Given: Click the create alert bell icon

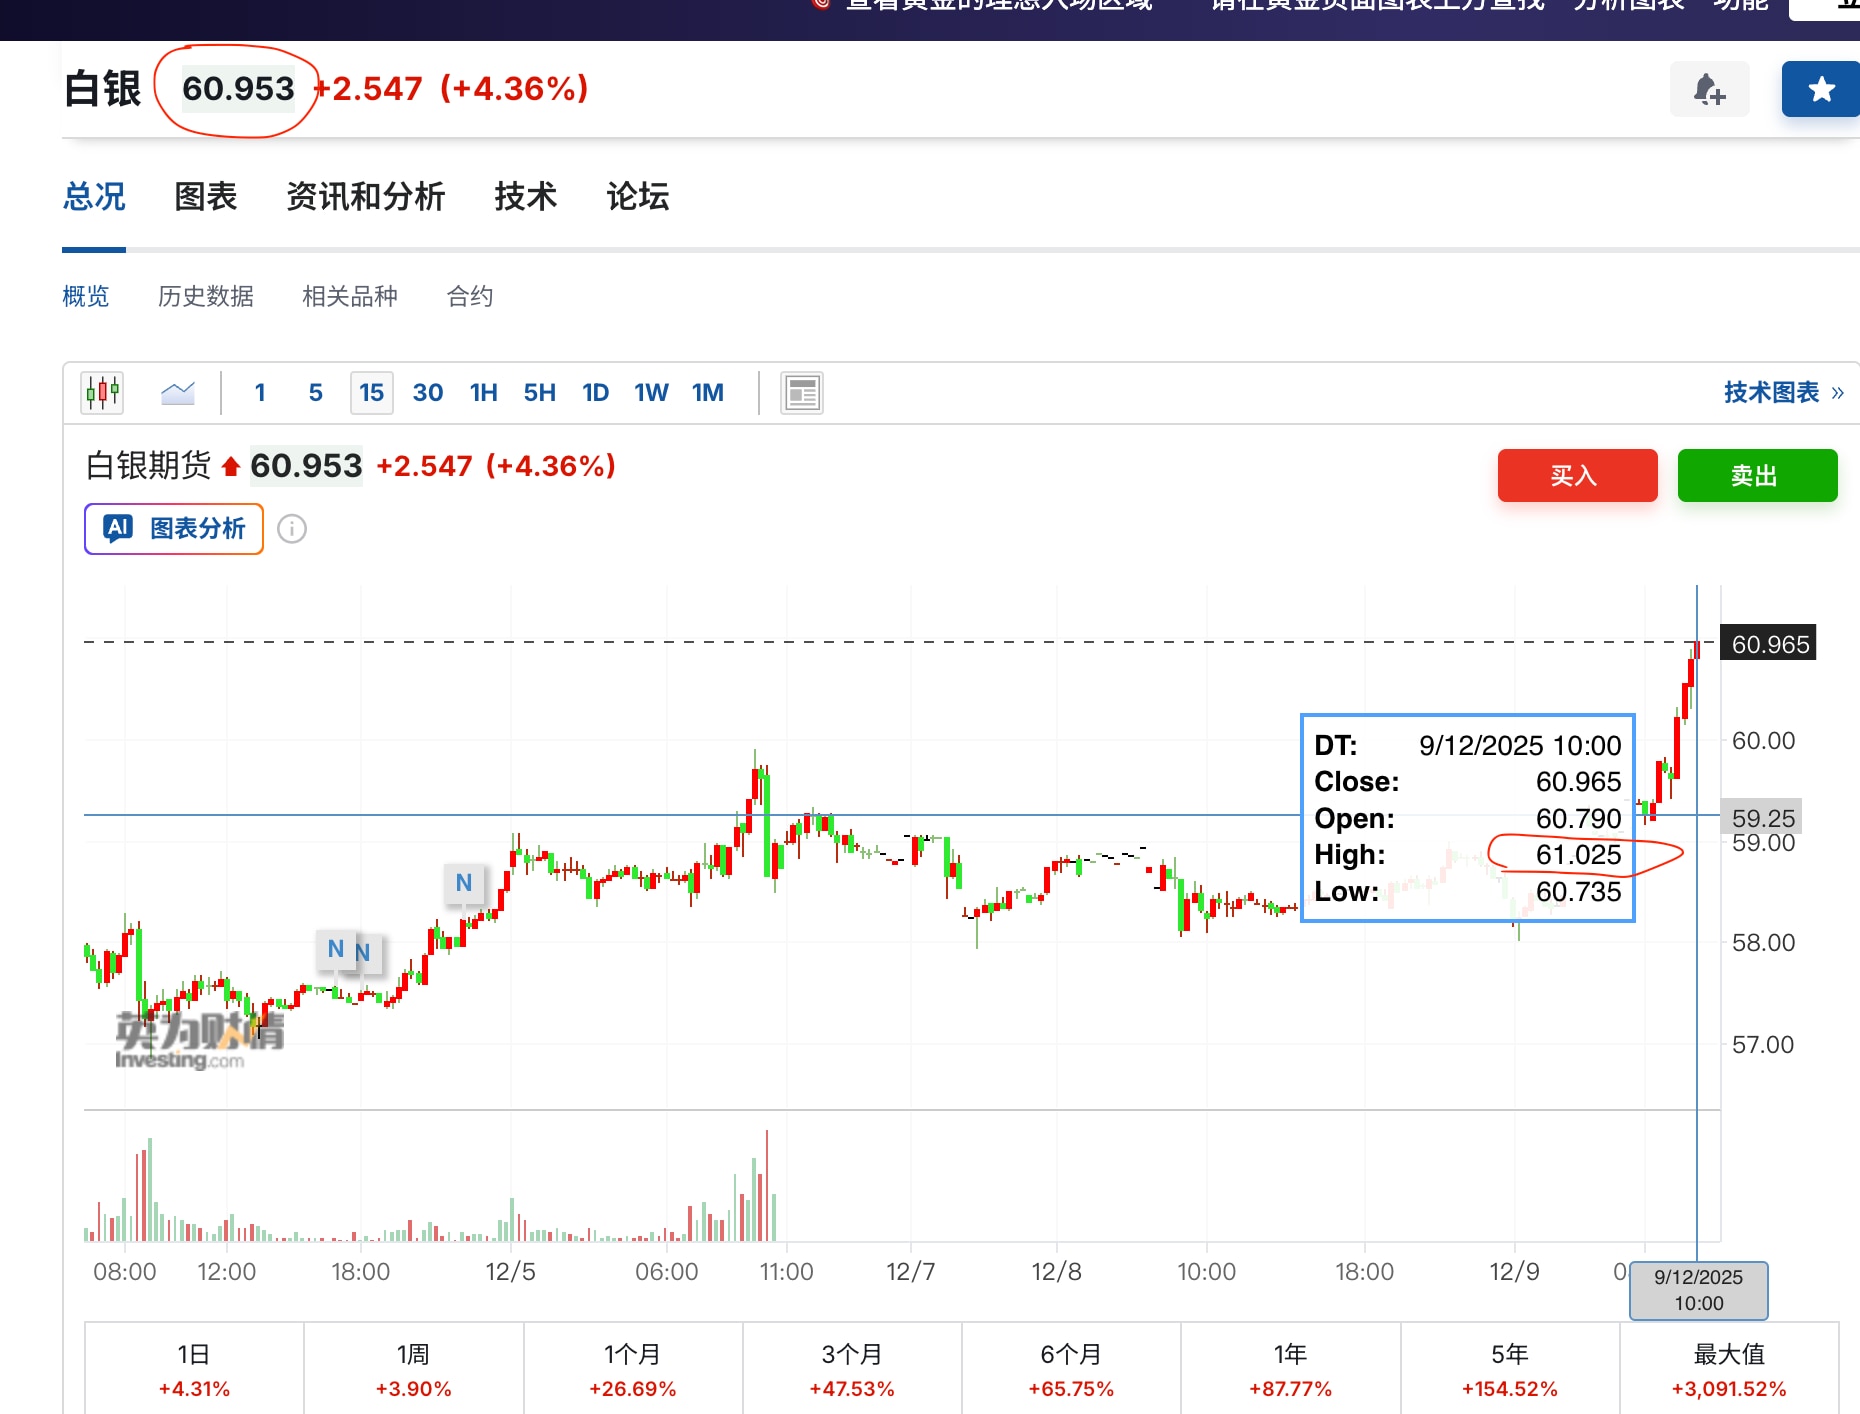Looking at the screenshot, I should [x=1709, y=89].
